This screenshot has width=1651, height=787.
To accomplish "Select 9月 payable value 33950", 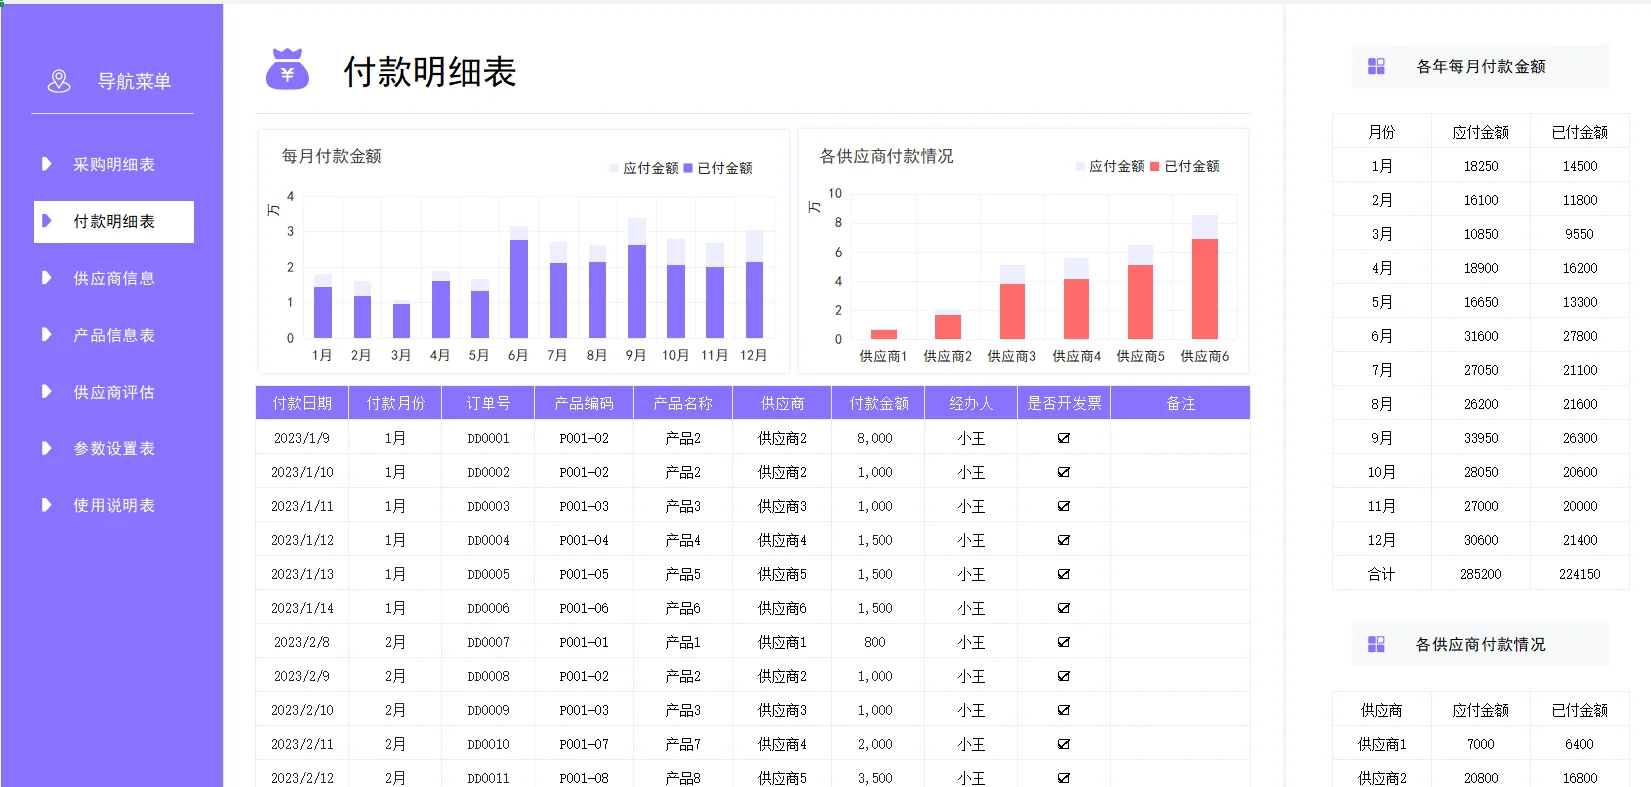I will 1481,438.
